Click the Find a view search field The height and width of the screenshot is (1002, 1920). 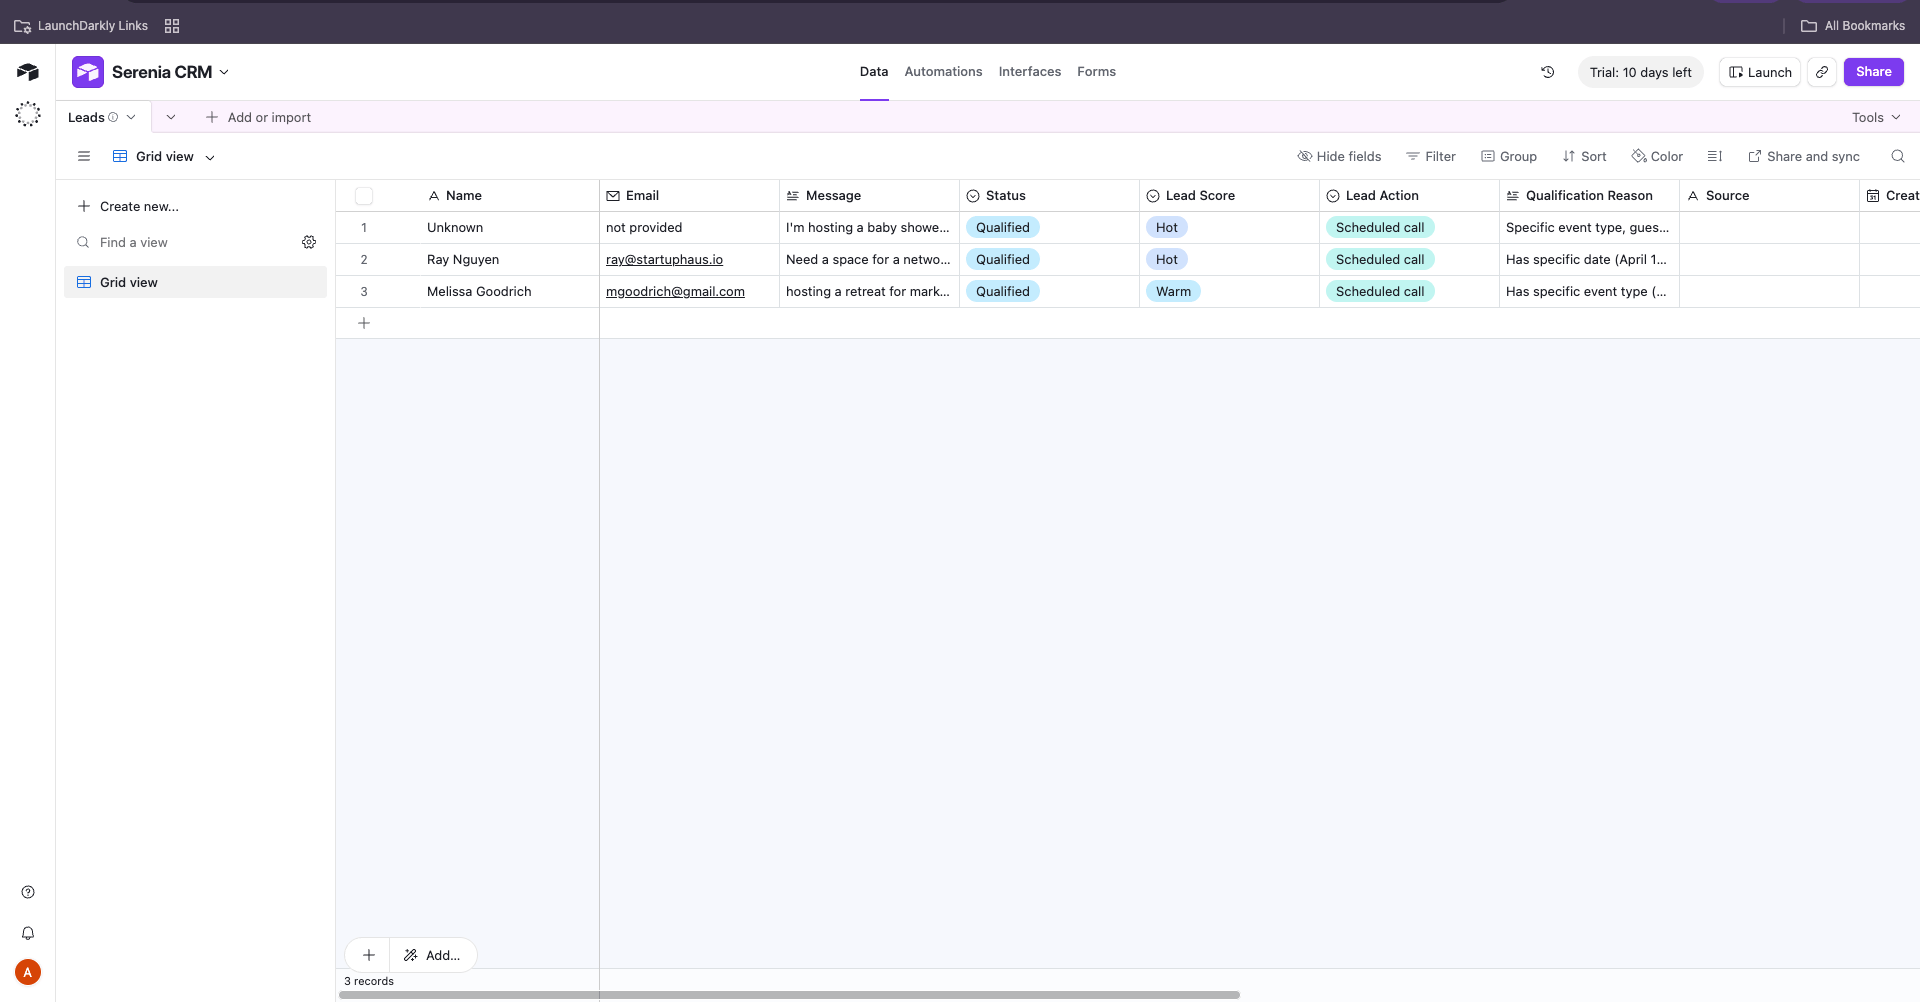point(185,242)
